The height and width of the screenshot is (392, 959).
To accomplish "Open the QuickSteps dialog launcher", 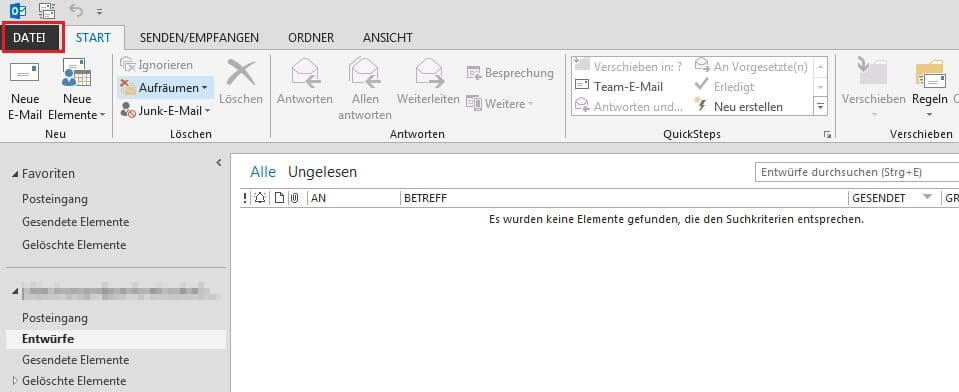I will click(x=828, y=135).
